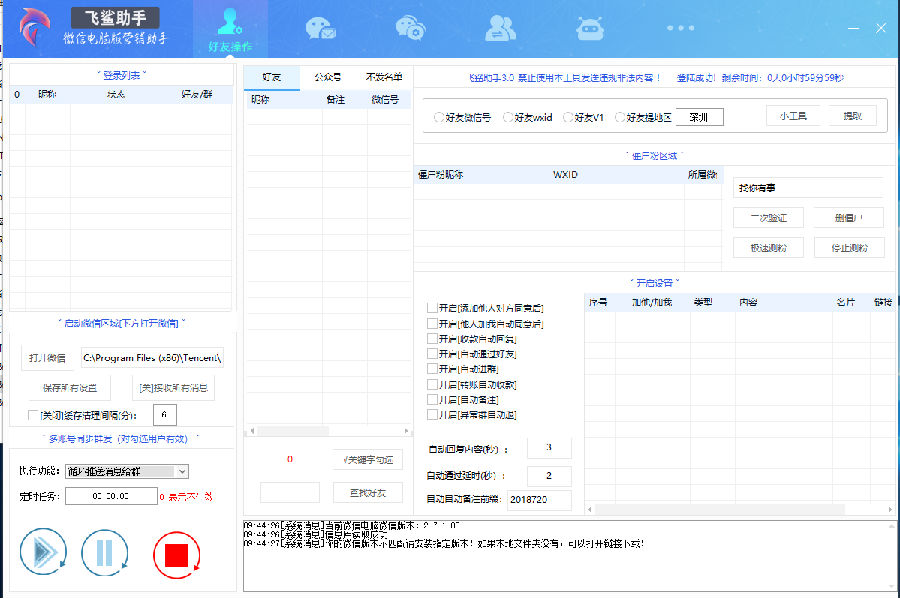Image resolution: width=900 pixels, height=598 pixels.
Task: Click the 小工具 button
Action: pyautogui.click(x=792, y=116)
